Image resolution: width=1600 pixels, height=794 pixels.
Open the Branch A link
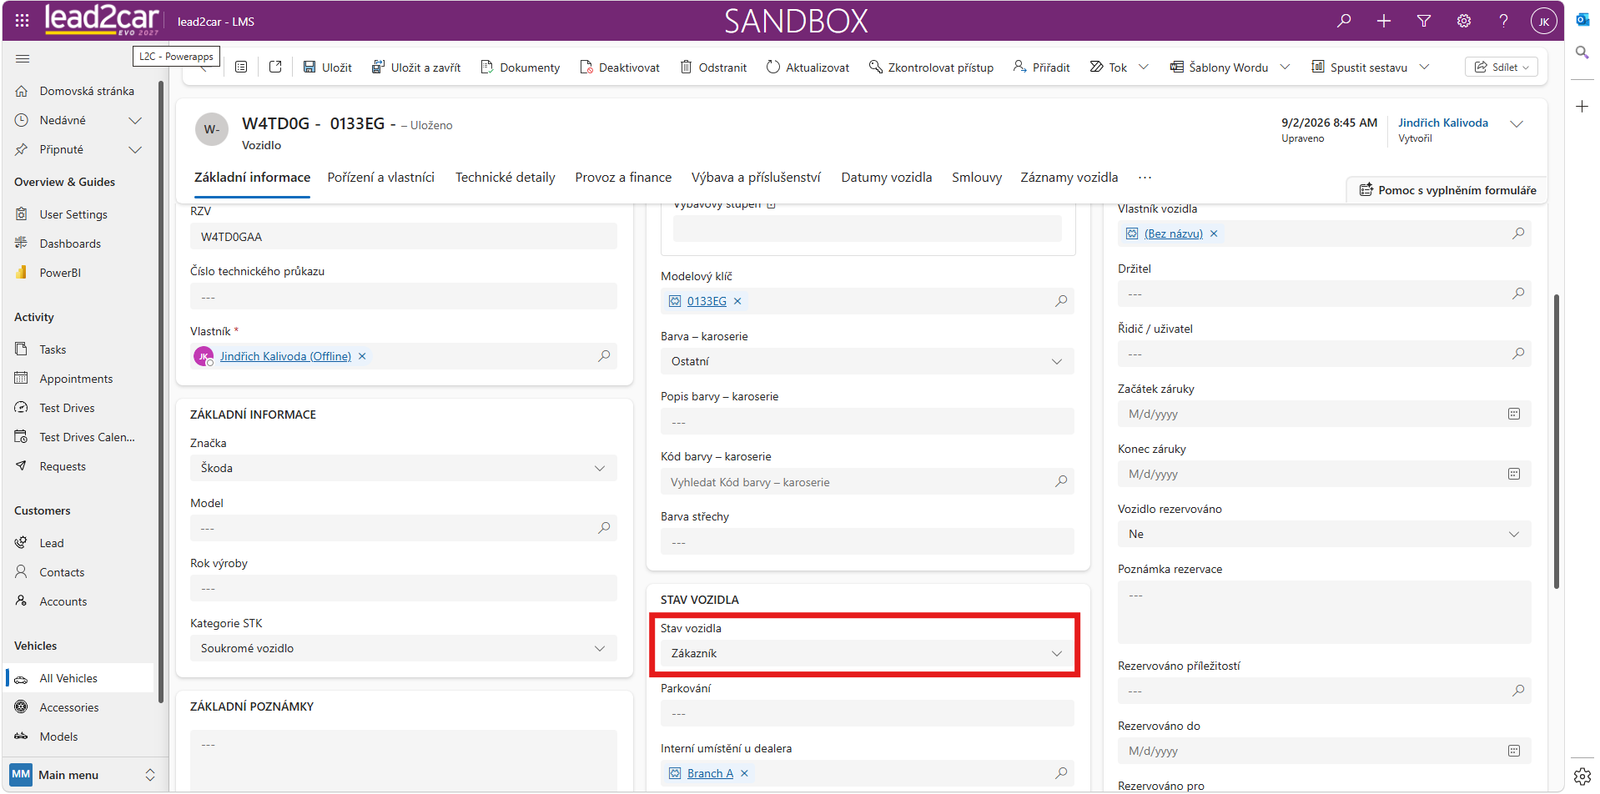point(710,773)
